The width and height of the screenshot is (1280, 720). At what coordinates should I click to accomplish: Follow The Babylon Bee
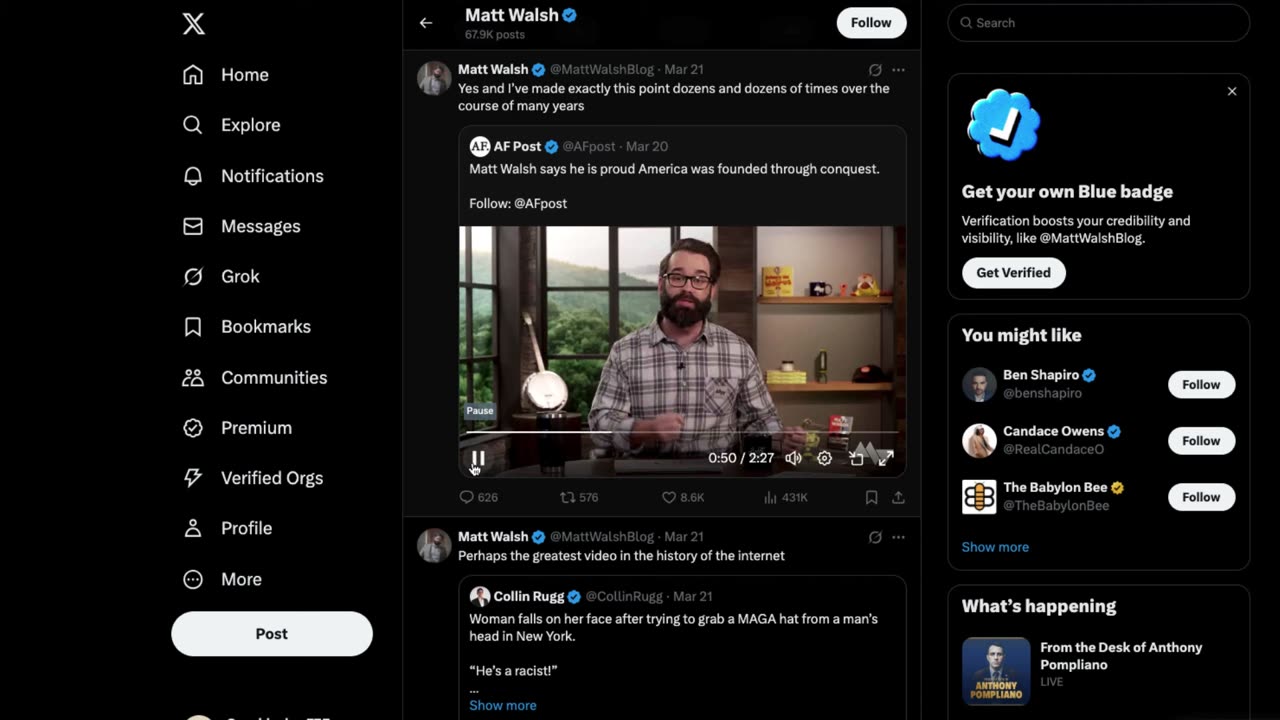tap(1201, 497)
